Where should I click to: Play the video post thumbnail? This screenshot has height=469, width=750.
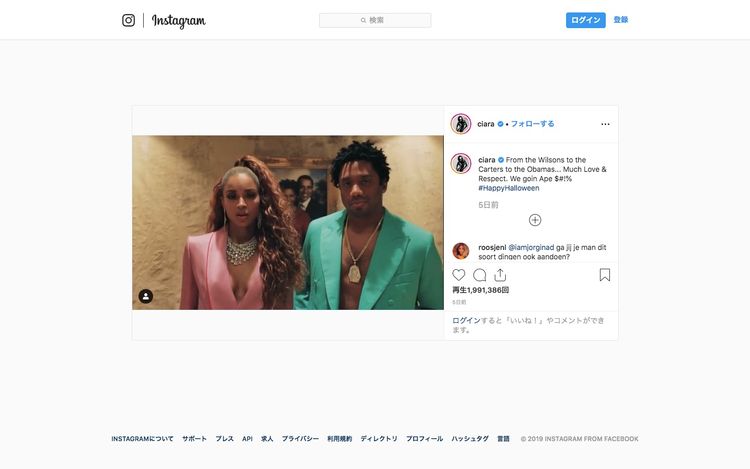(x=288, y=222)
